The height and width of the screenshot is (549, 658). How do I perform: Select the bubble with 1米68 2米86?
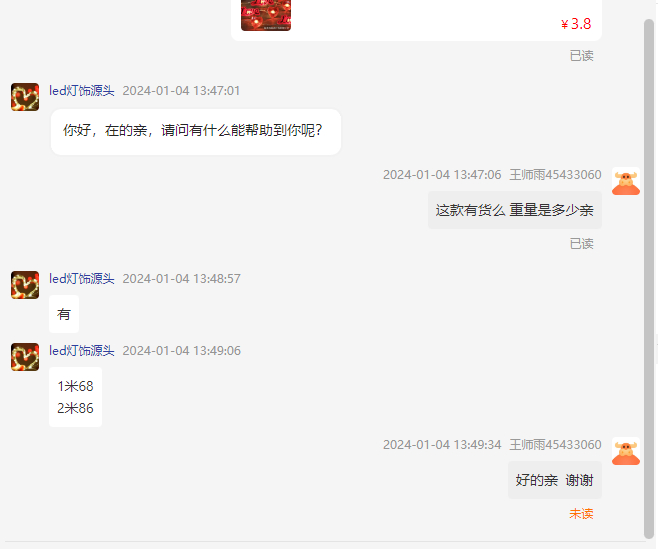(x=76, y=397)
